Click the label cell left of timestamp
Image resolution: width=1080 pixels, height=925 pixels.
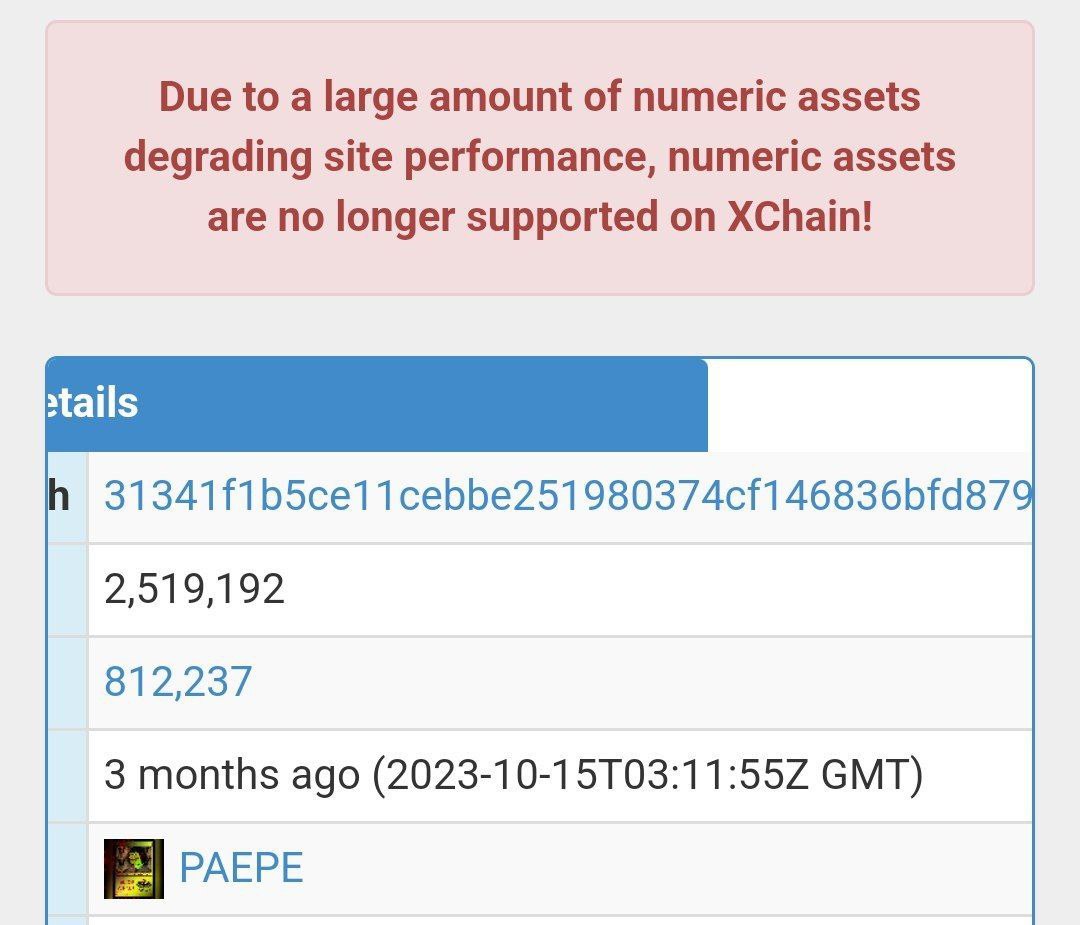coord(68,776)
